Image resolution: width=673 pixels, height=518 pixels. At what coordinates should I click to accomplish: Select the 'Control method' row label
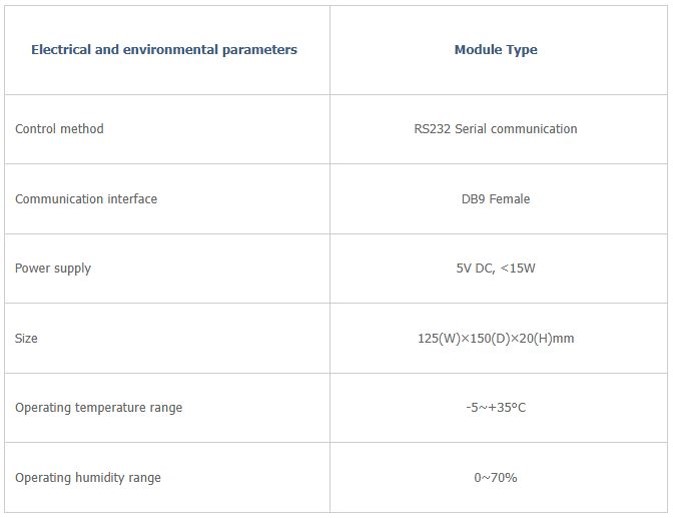pos(59,129)
